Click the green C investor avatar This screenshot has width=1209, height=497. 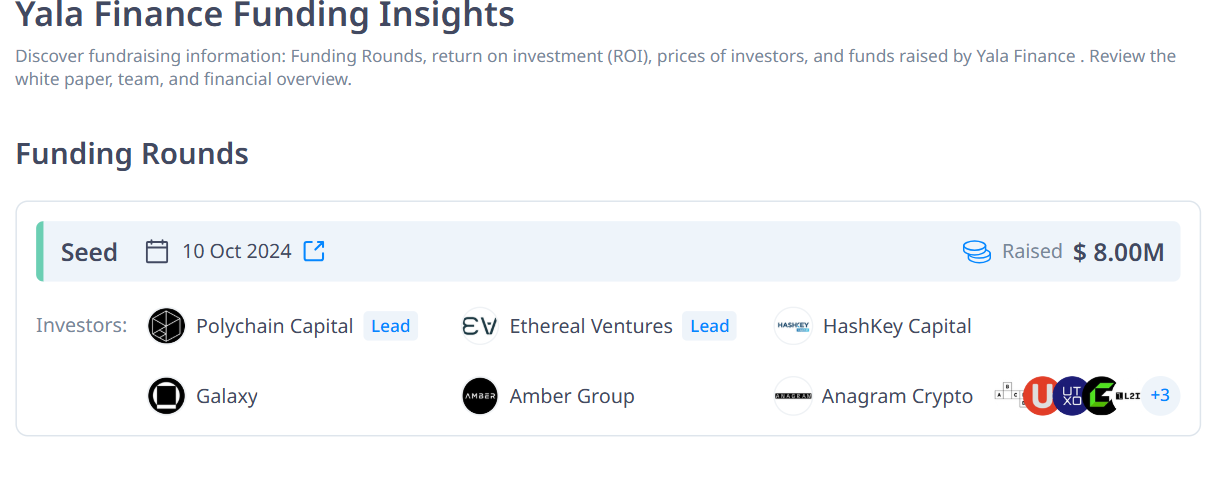[1101, 396]
